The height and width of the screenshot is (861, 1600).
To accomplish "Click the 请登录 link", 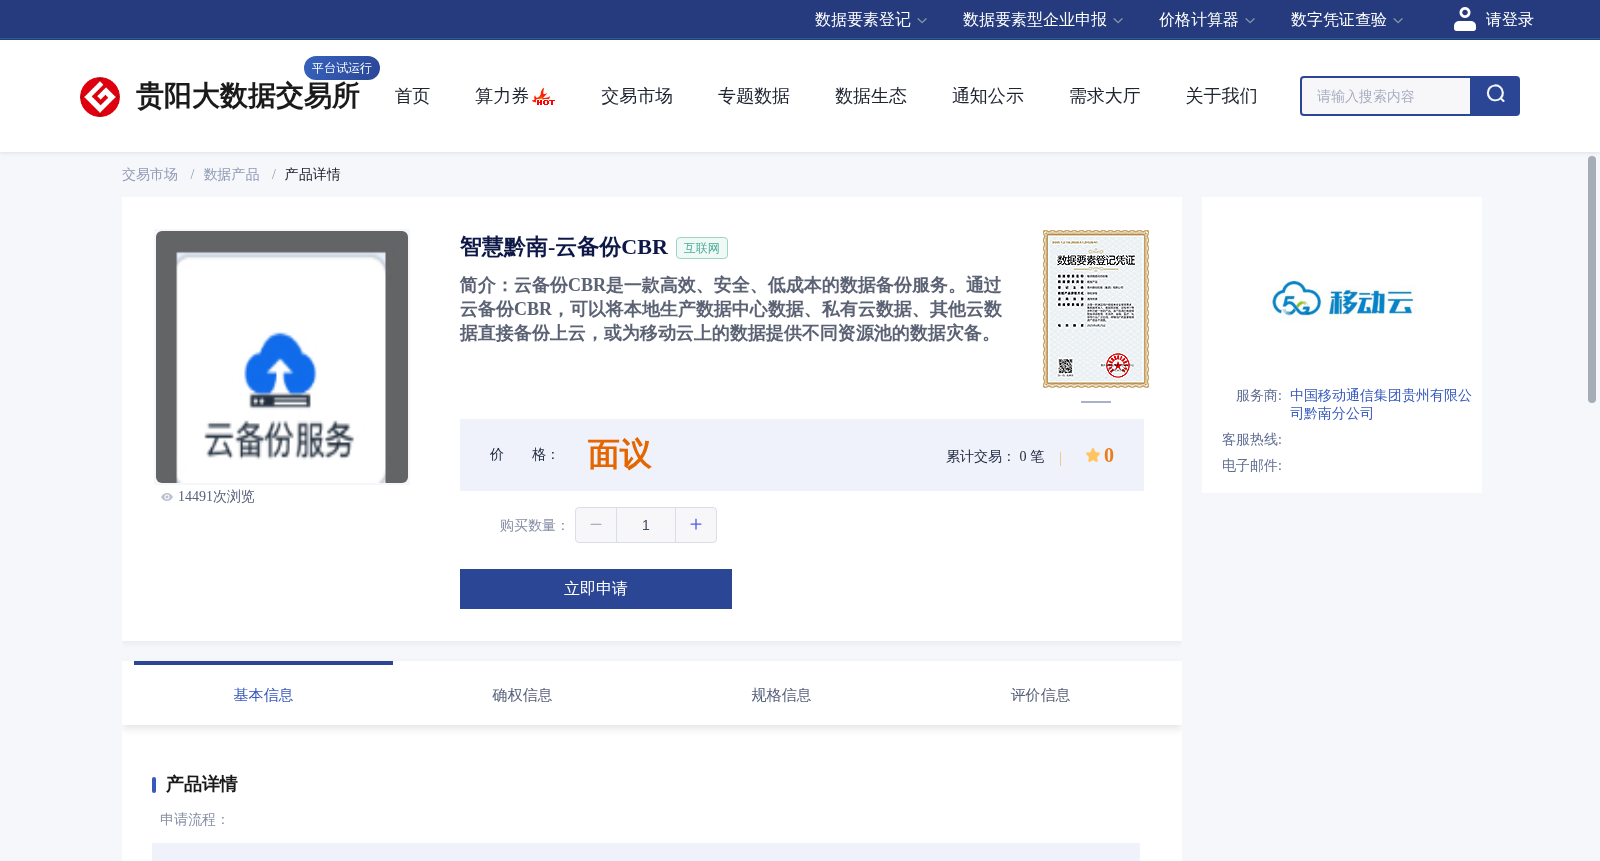I will click(x=1509, y=20).
